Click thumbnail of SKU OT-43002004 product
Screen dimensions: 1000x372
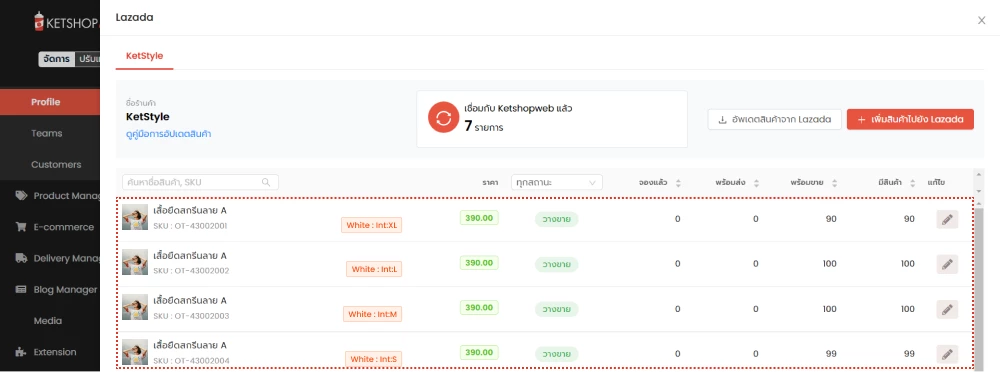(x=135, y=352)
